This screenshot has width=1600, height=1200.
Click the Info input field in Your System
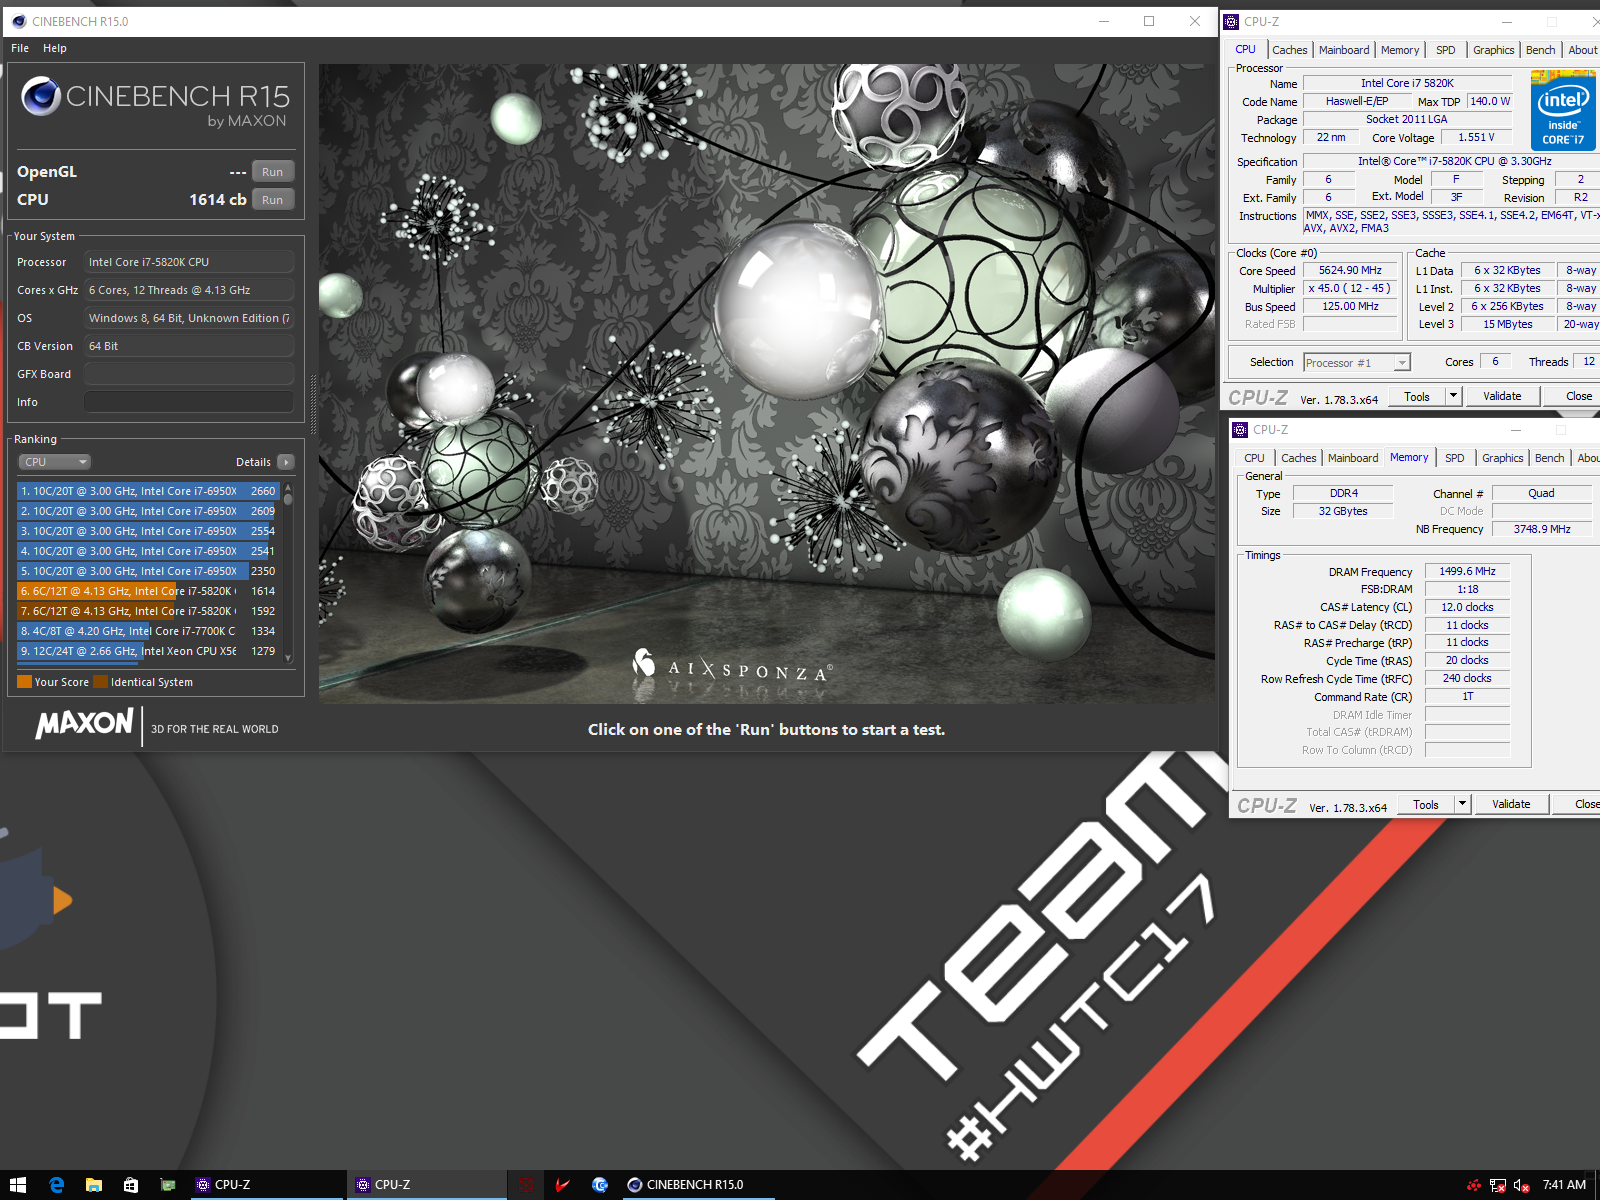point(189,402)
